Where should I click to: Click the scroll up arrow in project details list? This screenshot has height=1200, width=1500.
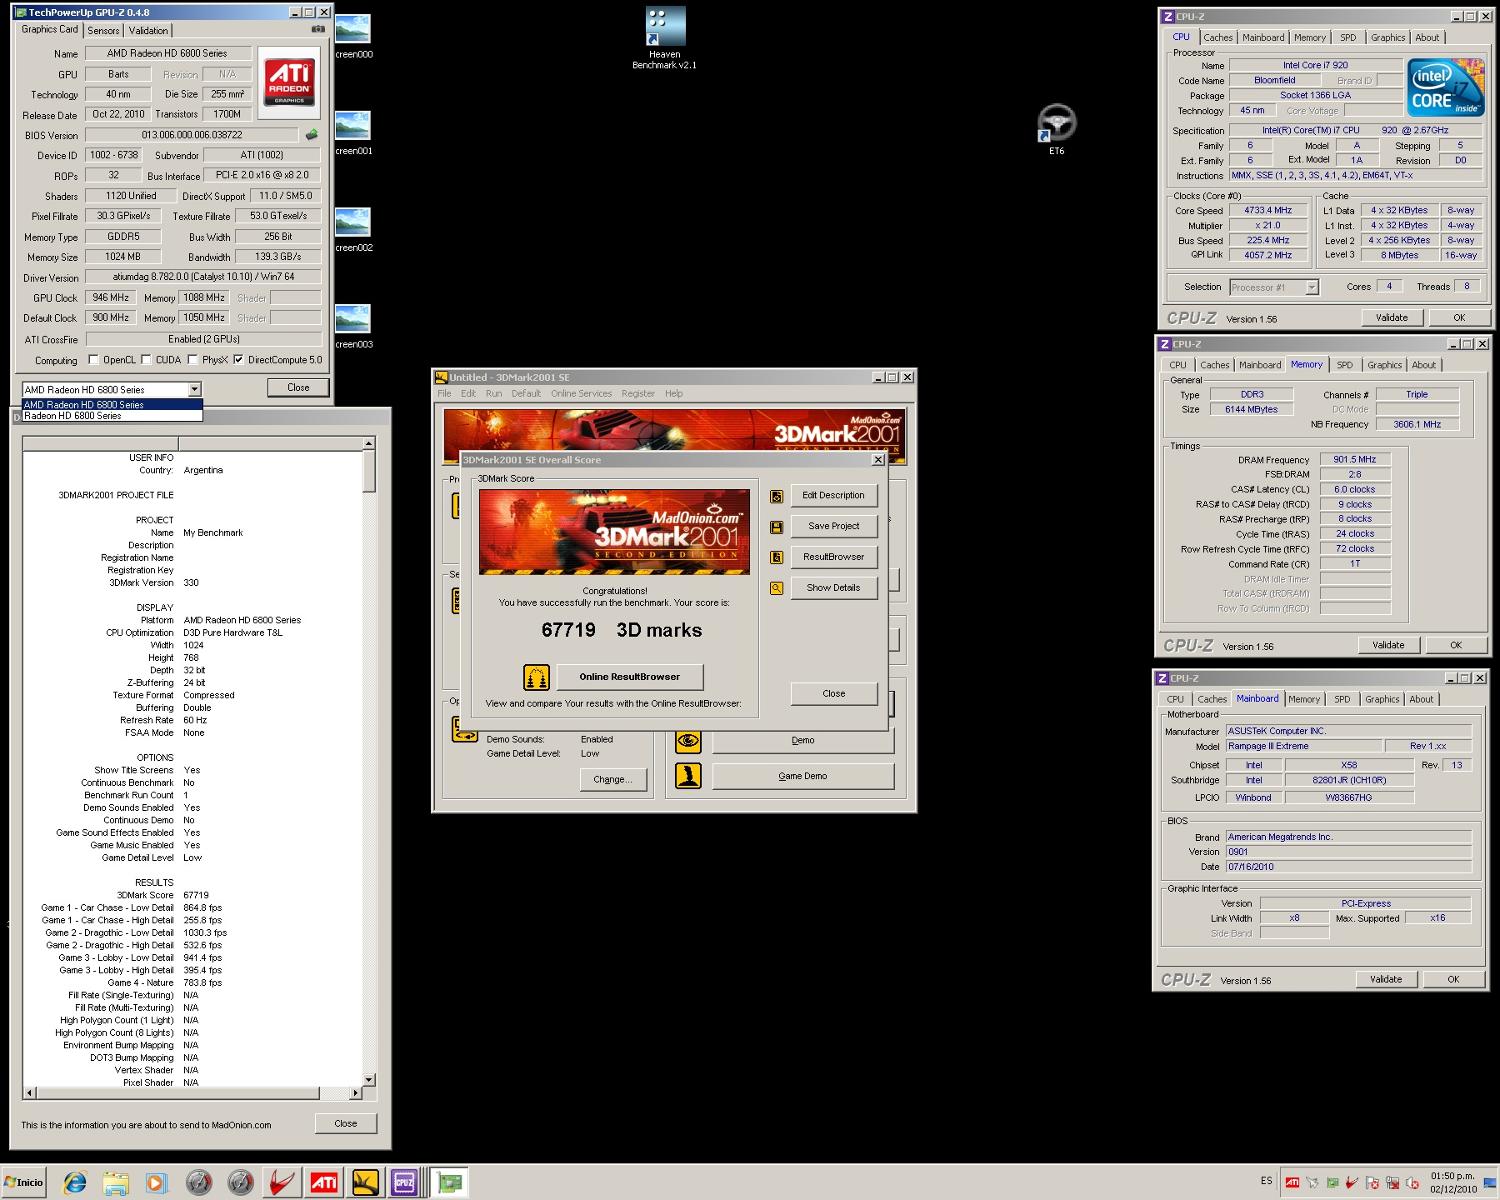(x=368, y=443)
